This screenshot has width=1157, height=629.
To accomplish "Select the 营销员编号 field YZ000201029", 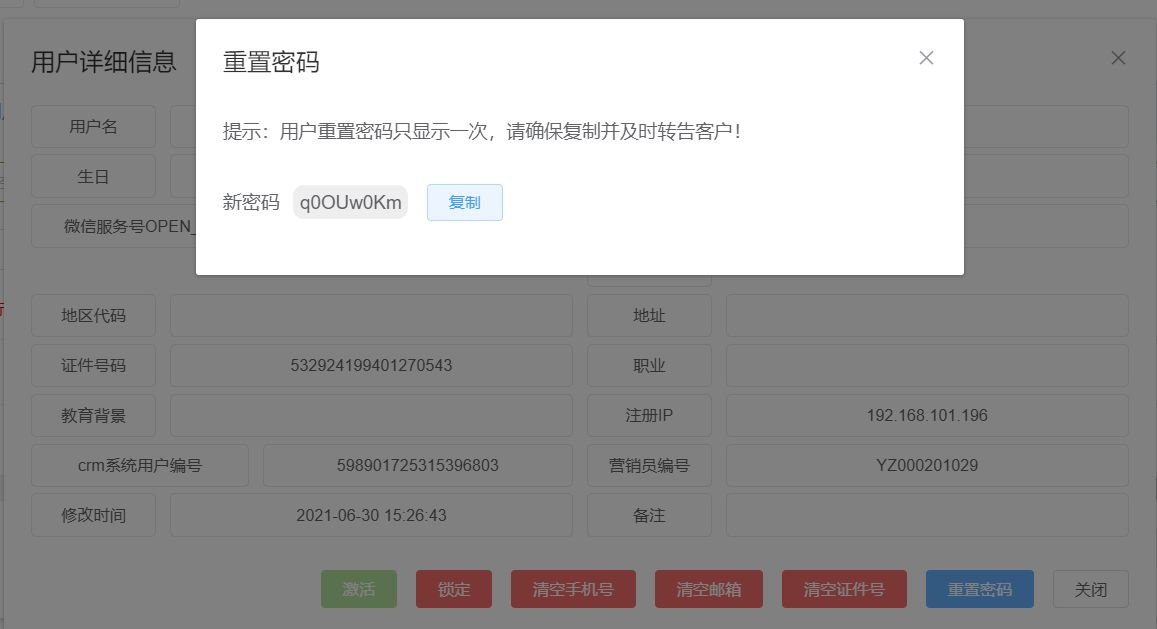I will [x=926, y=465].
